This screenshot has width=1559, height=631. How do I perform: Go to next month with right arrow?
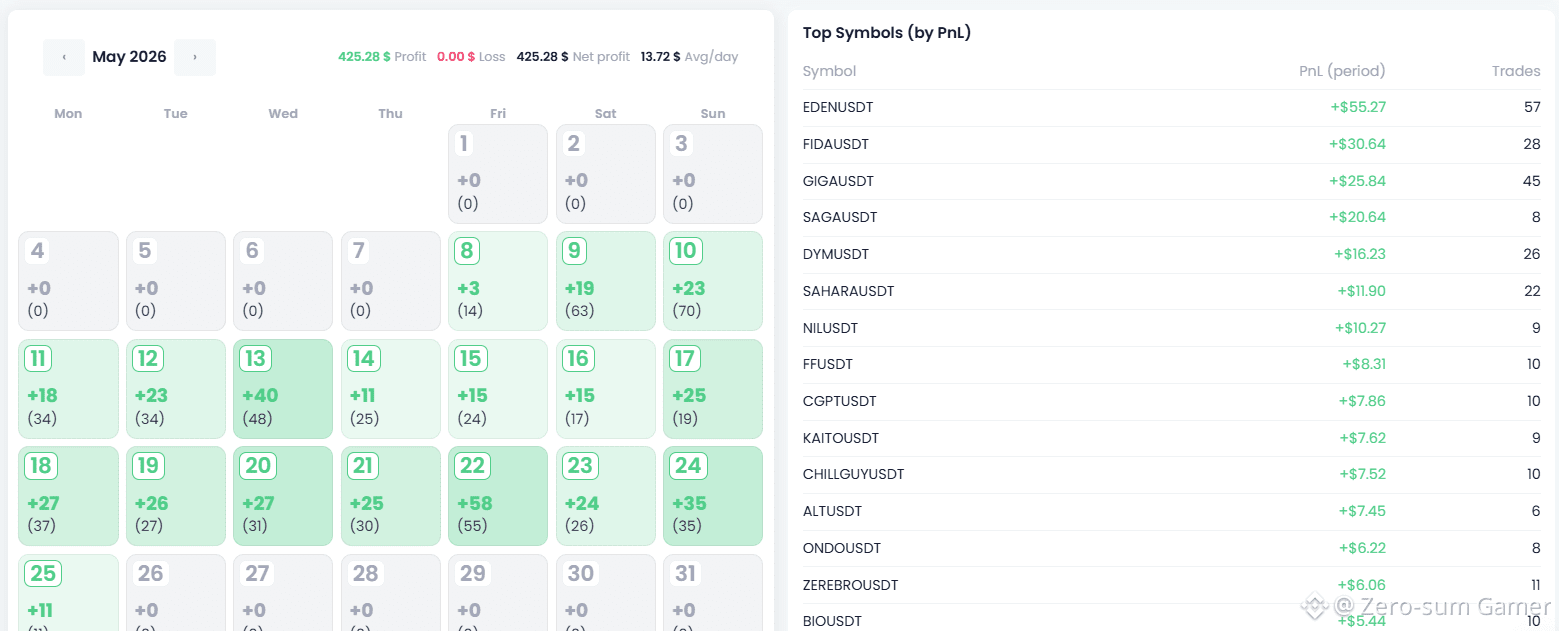[195, 57]
